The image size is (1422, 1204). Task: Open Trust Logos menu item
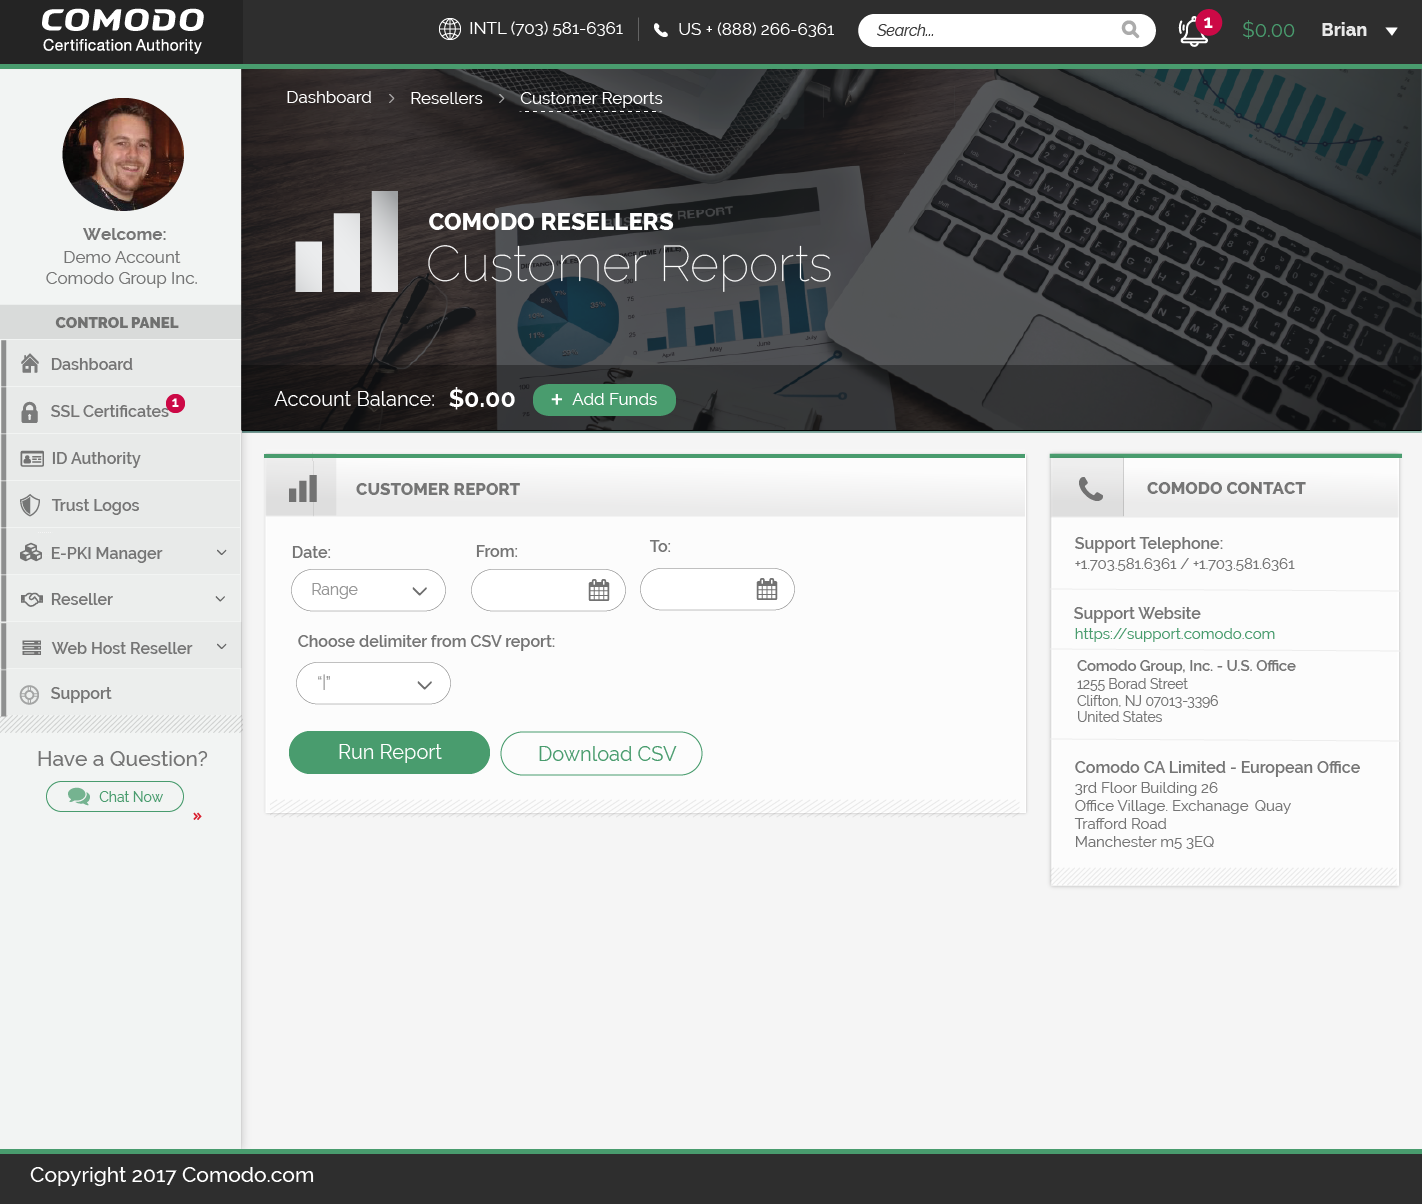coord(121,505)
